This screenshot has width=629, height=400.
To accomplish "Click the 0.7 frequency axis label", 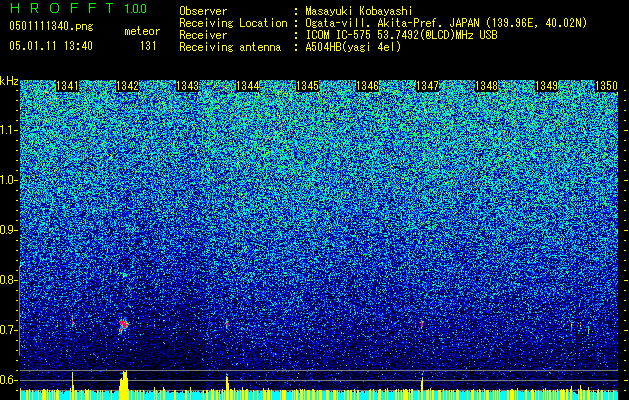I will [8, 330].
